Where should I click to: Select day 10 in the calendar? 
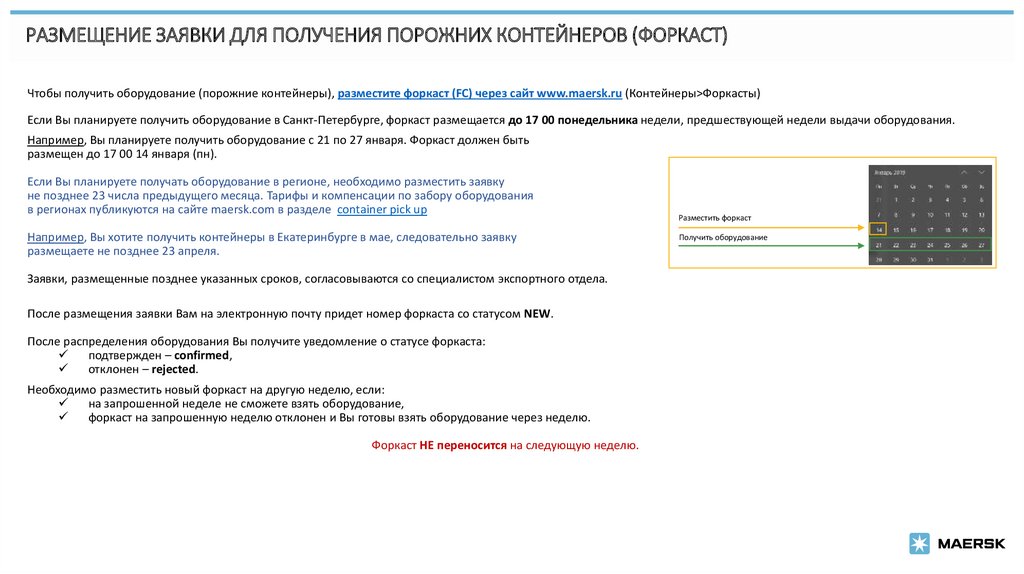930,215
